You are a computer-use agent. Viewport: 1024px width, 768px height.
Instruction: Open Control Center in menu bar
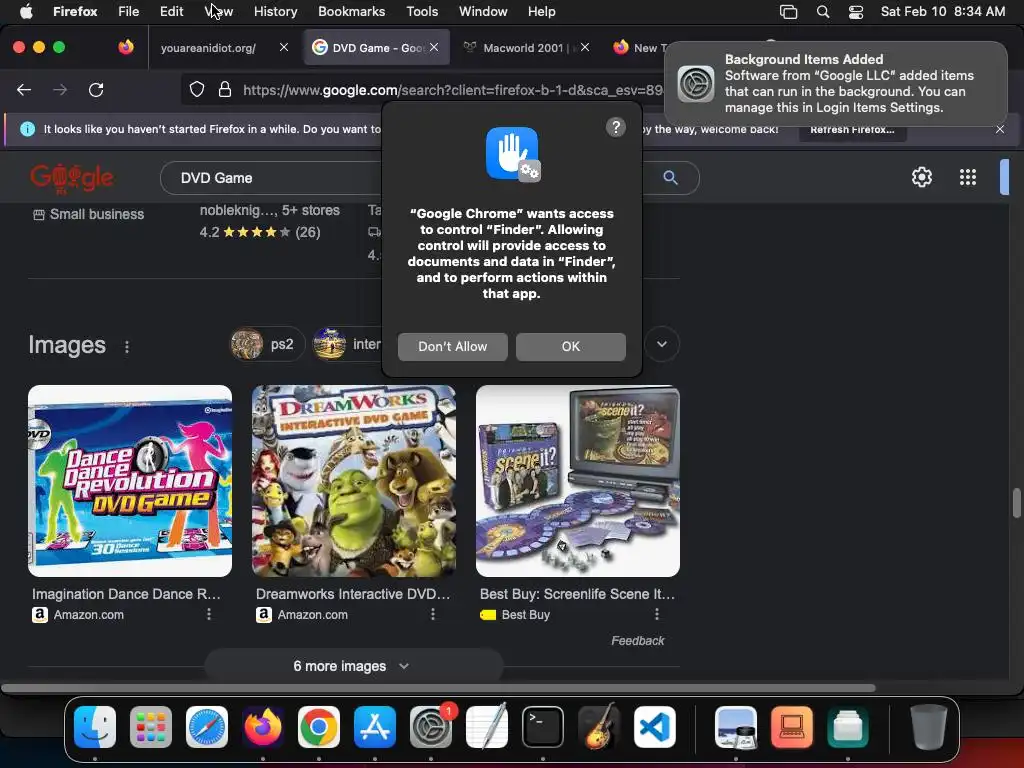(856, 12)
